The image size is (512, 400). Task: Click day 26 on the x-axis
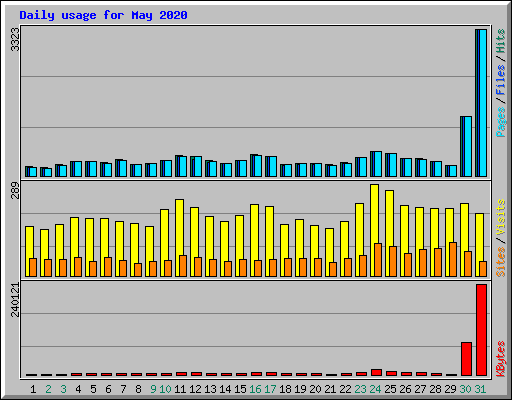pos(405,389)
